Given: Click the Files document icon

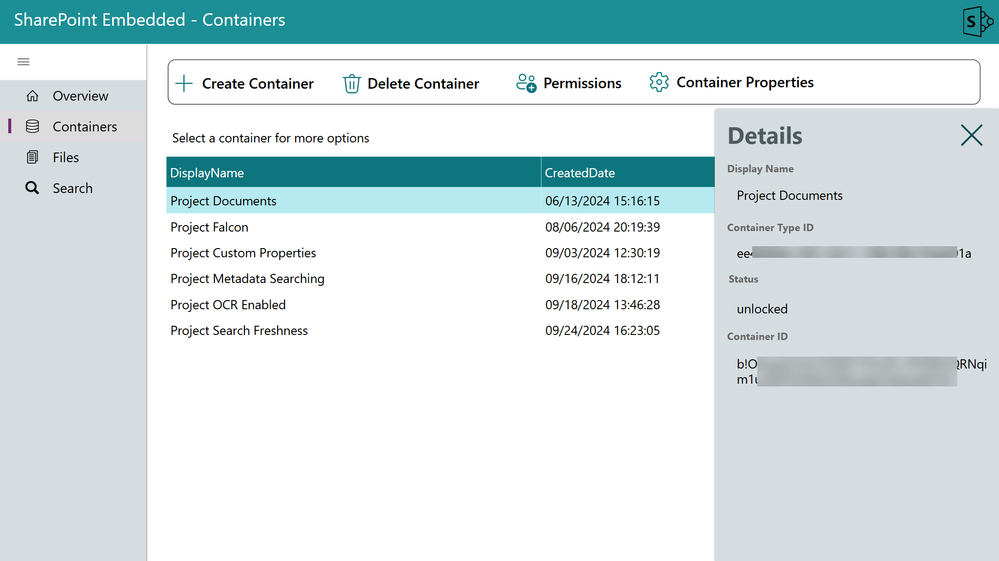Looking at the screenshot, I should (32, 157).
